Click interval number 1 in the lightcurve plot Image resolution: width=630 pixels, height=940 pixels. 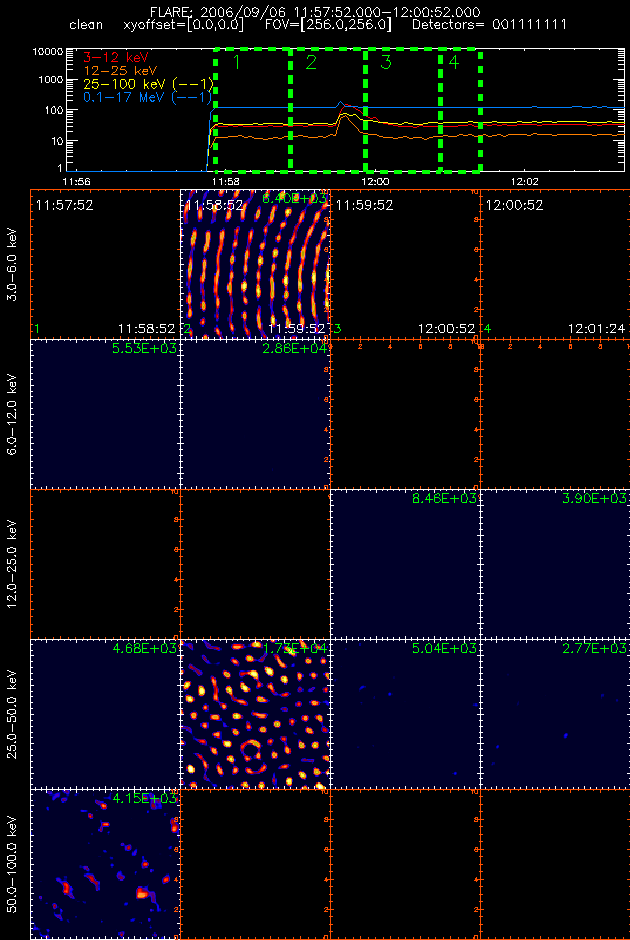[236, 62]
